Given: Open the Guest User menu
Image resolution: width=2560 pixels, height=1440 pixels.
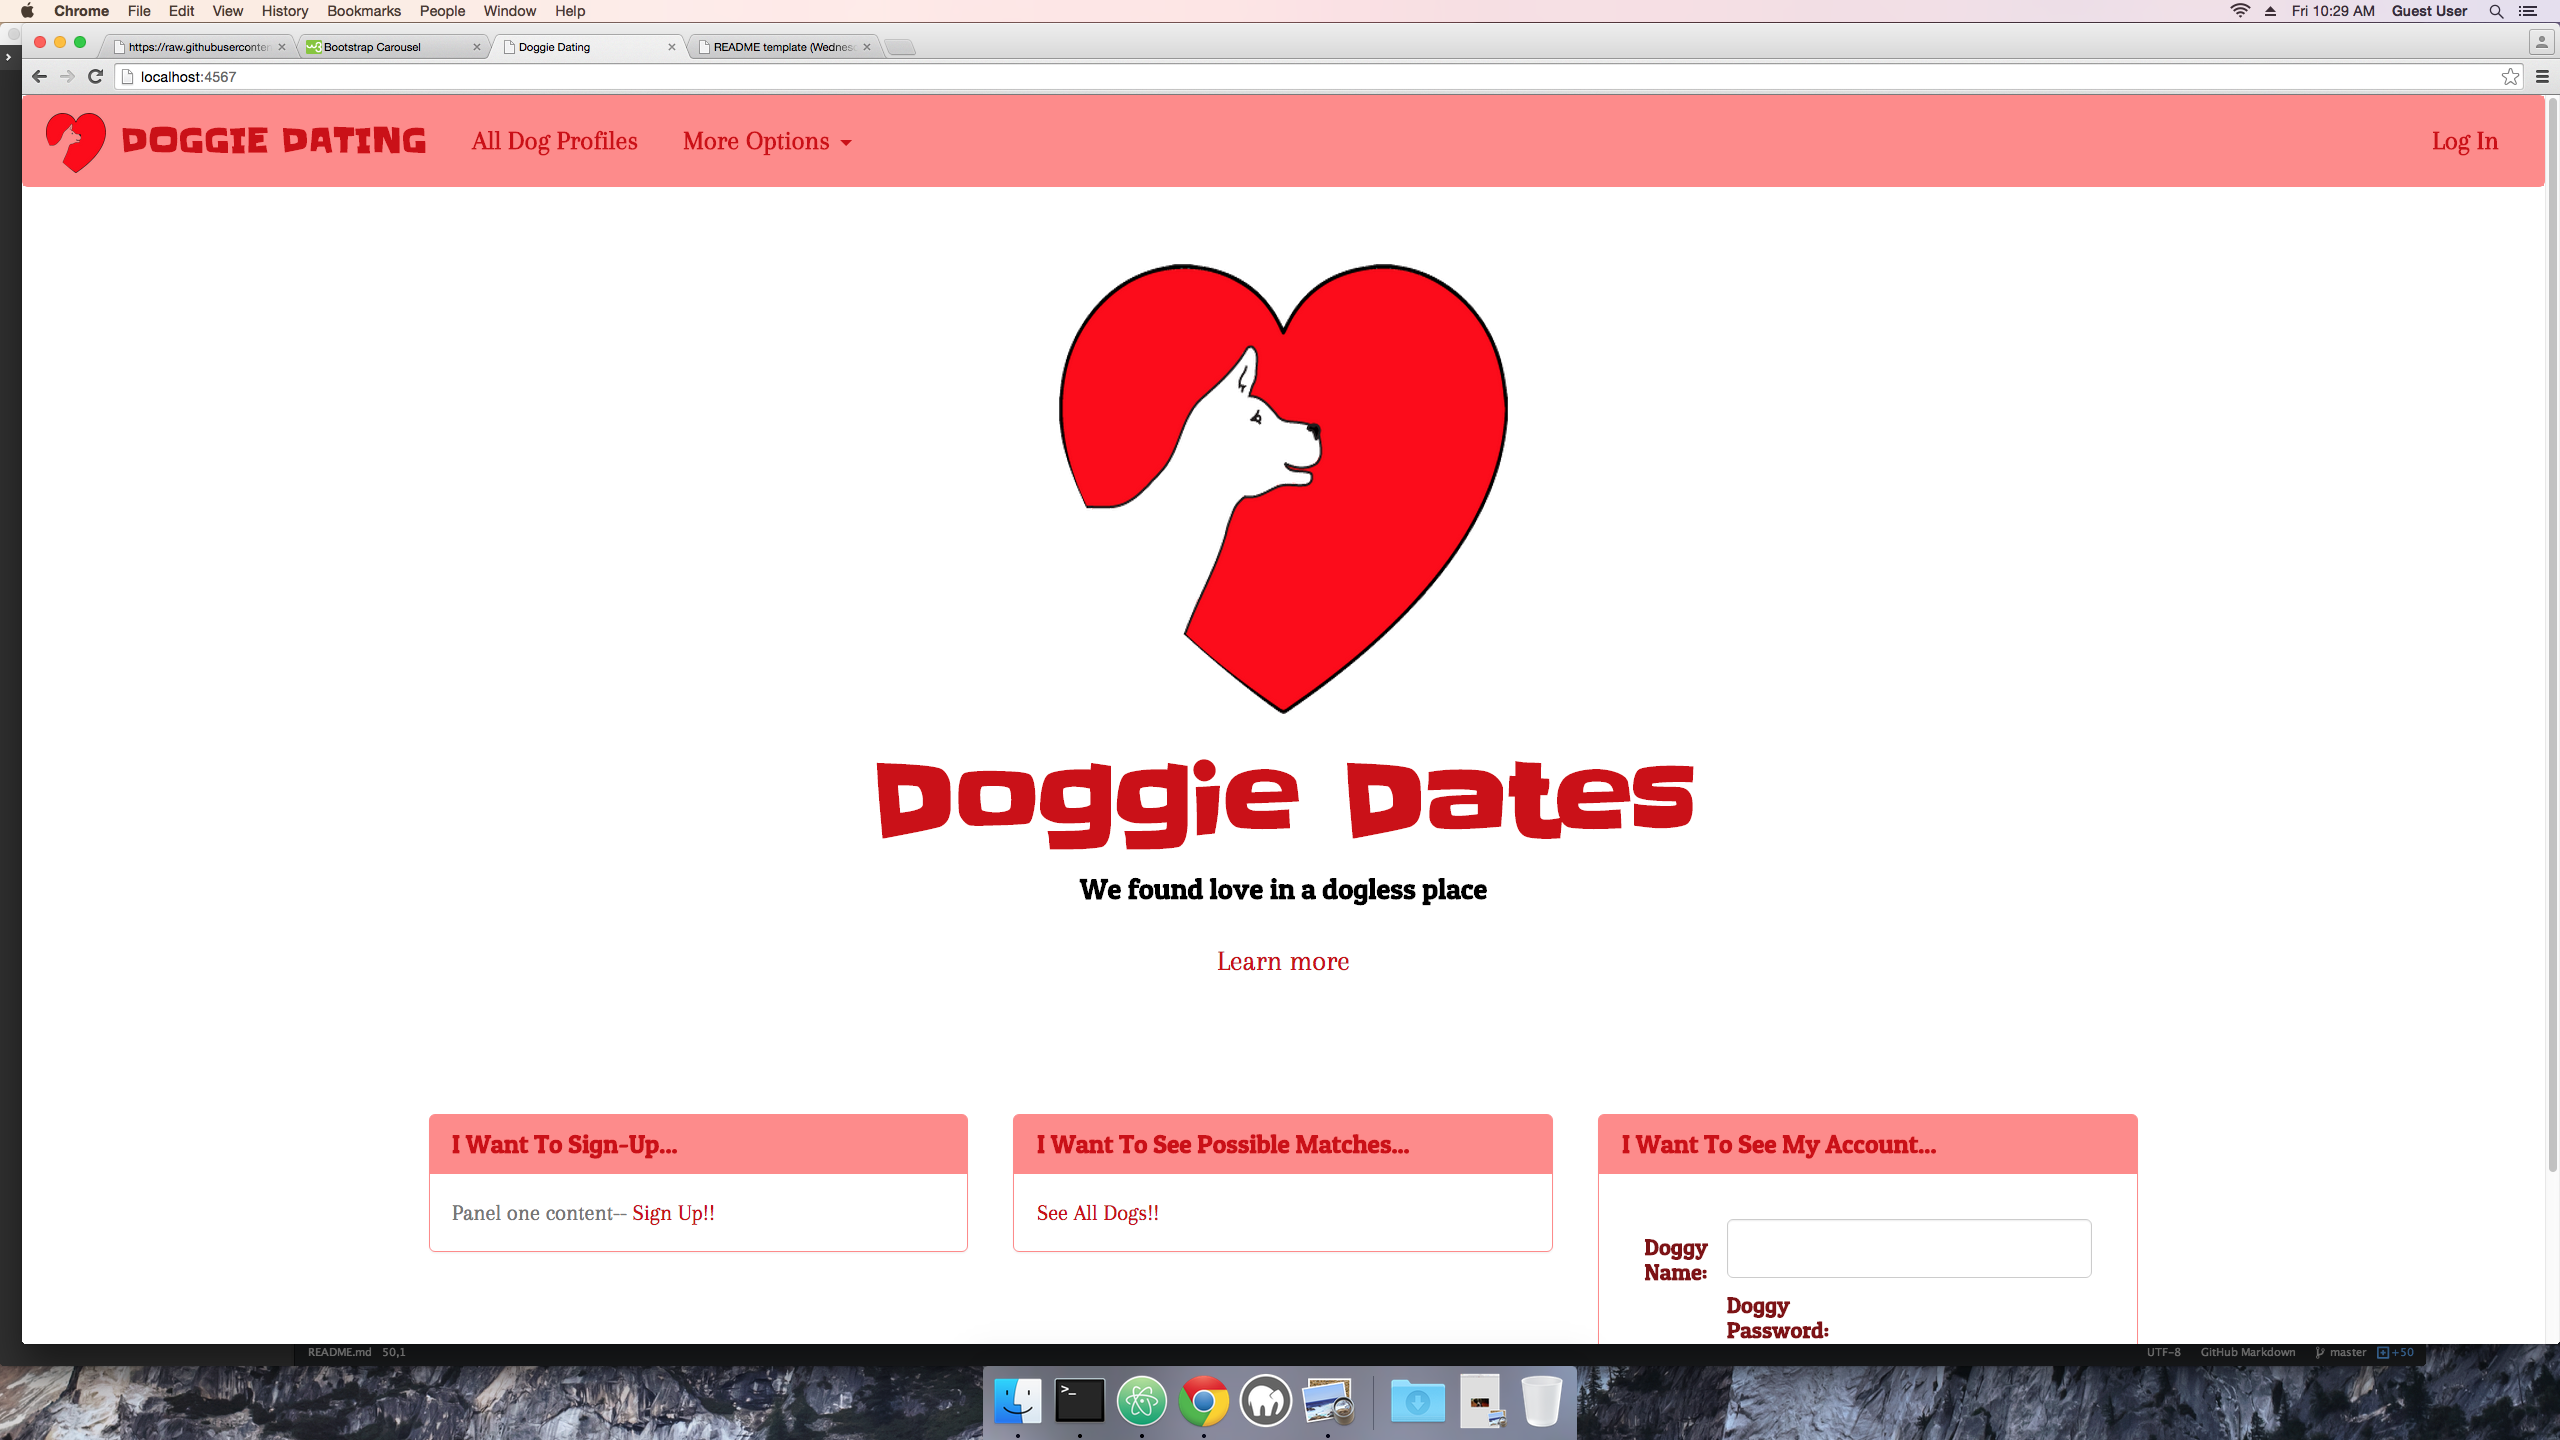Looking at the screenshot, I should 2429,11.
